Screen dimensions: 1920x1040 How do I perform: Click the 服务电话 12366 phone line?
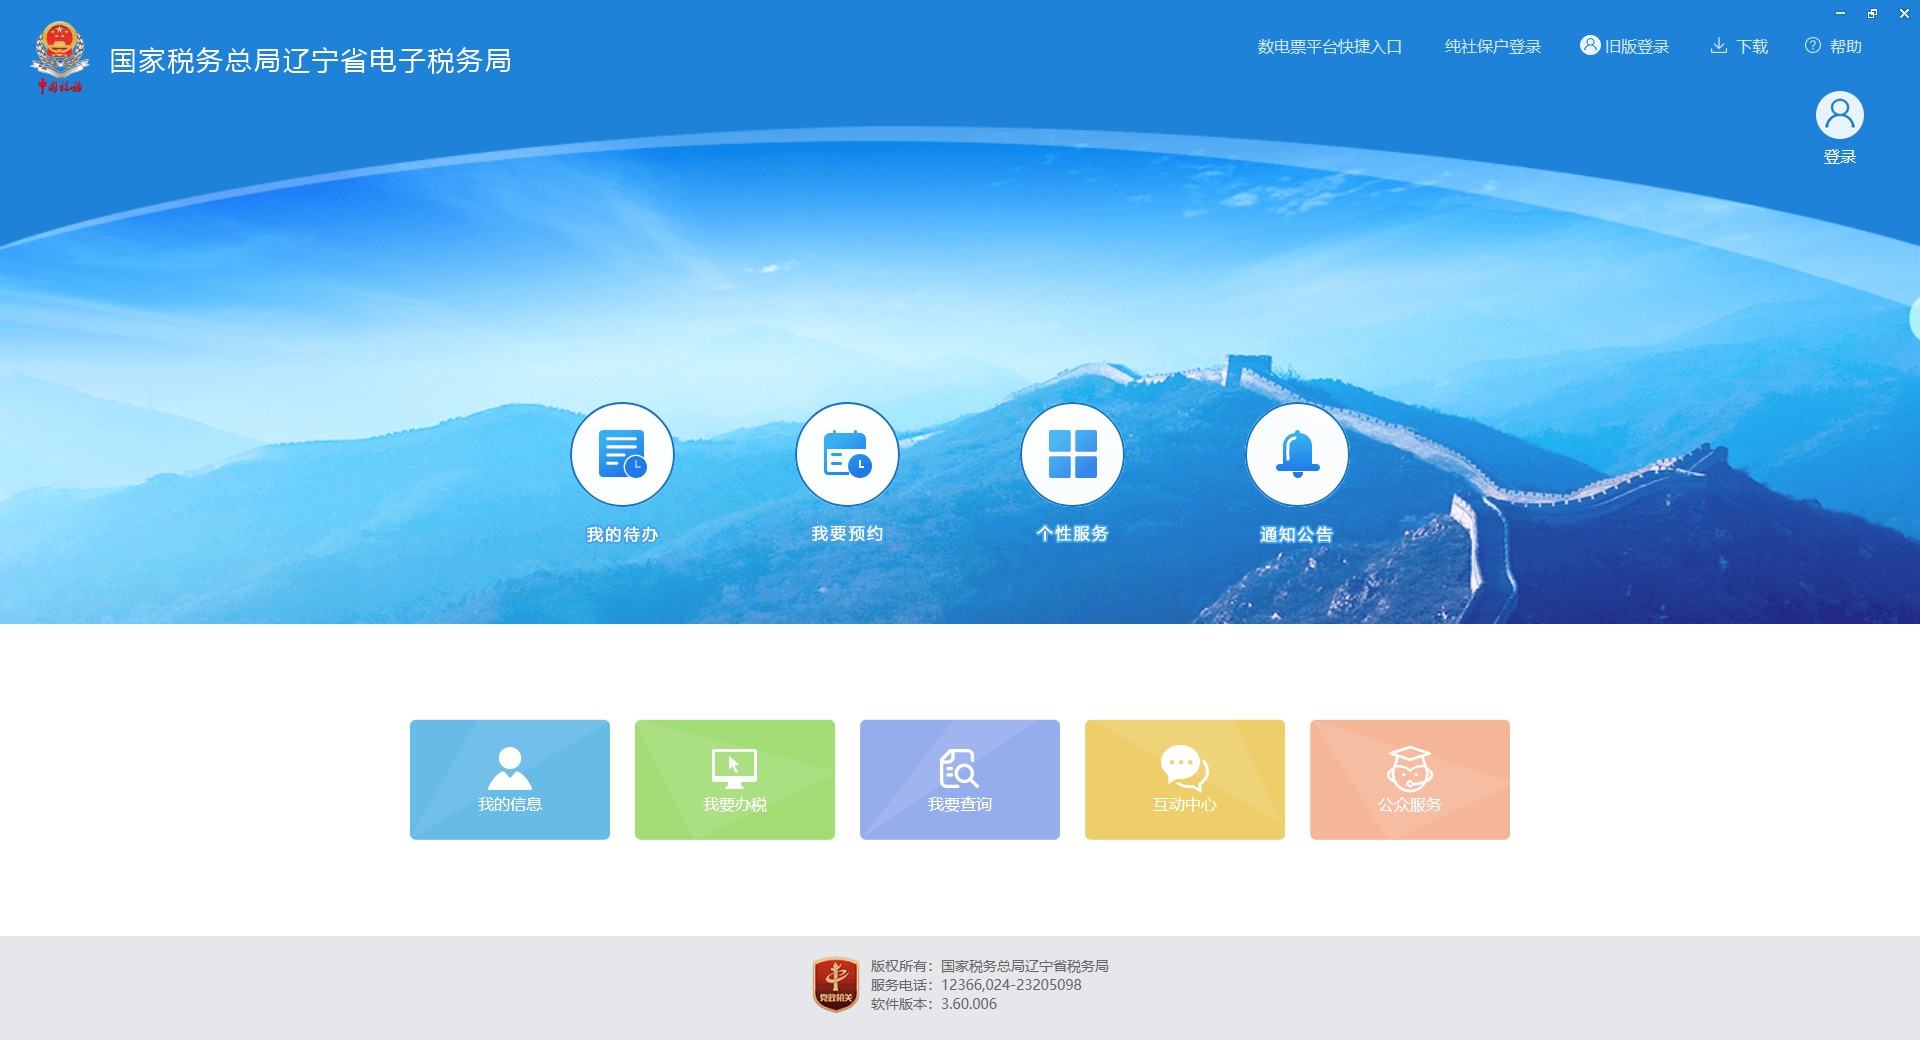976,985
